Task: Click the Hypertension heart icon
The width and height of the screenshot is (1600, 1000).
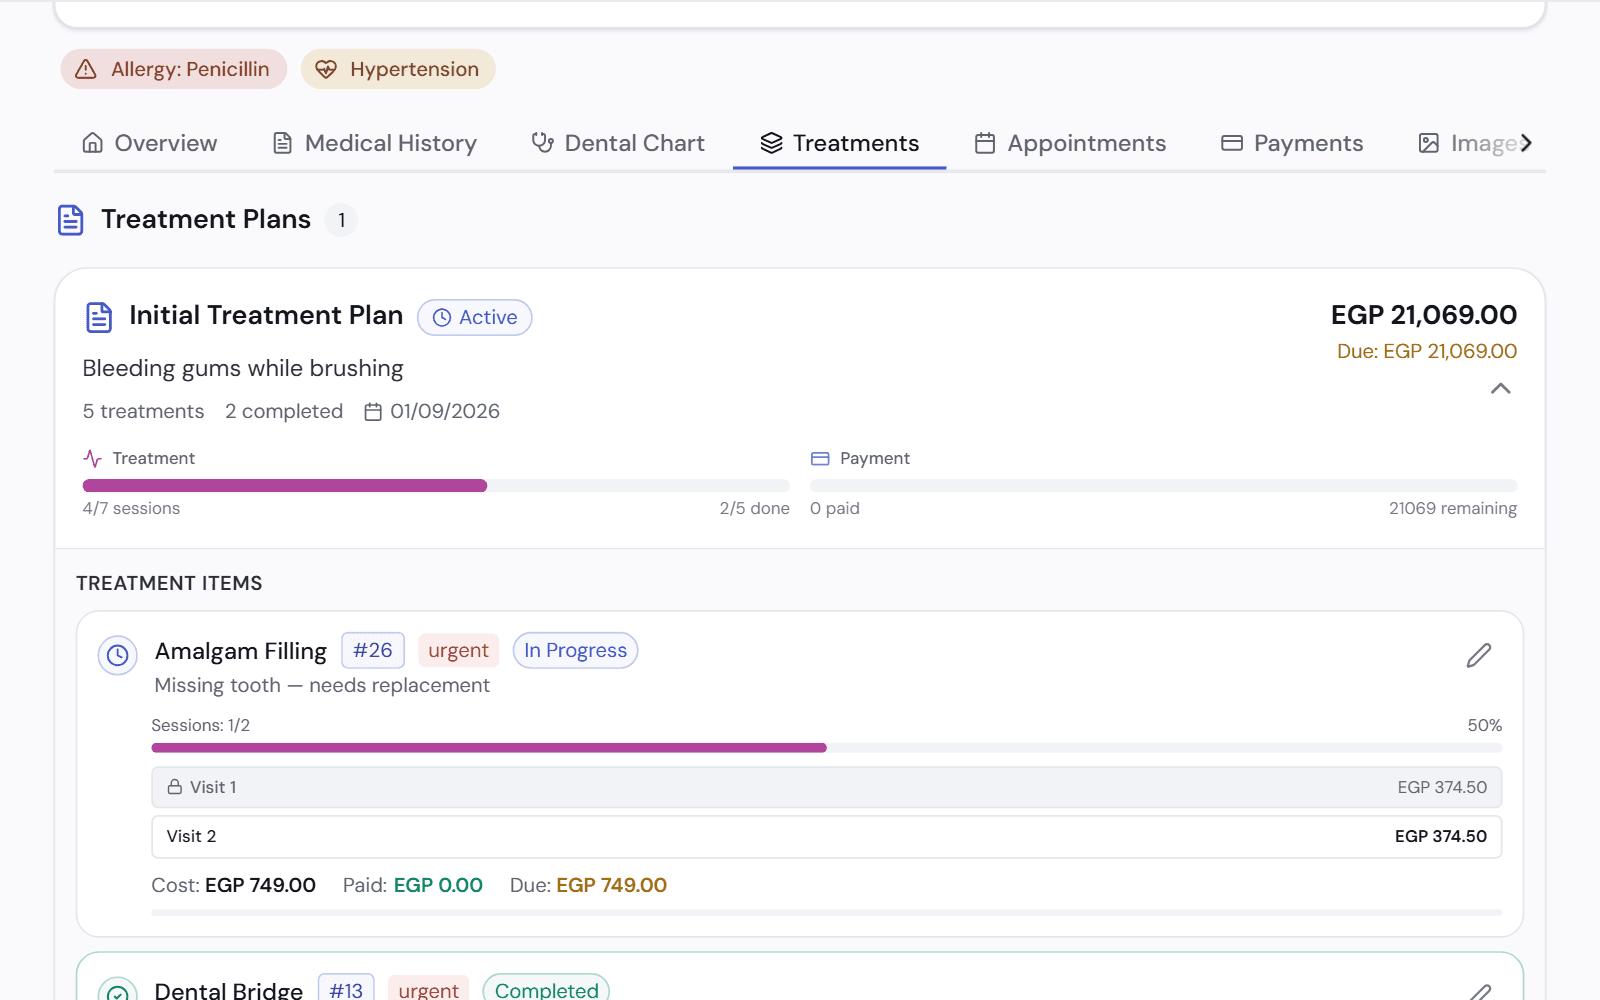Action: pyautogui.click(x=326, y=69)
